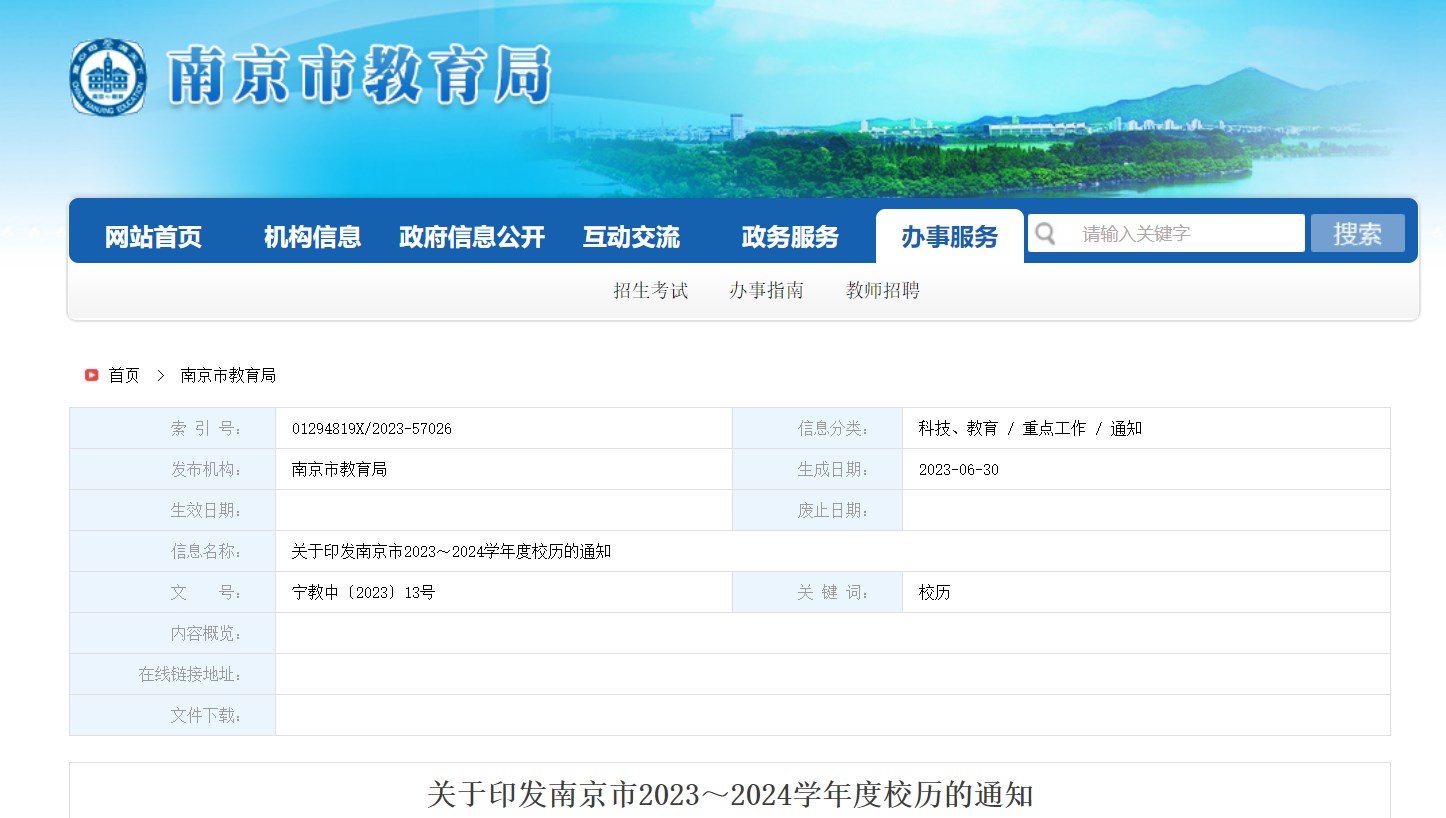Open the 网站首页 menu item
The image size is (1446, 818).
pos(153,237)
